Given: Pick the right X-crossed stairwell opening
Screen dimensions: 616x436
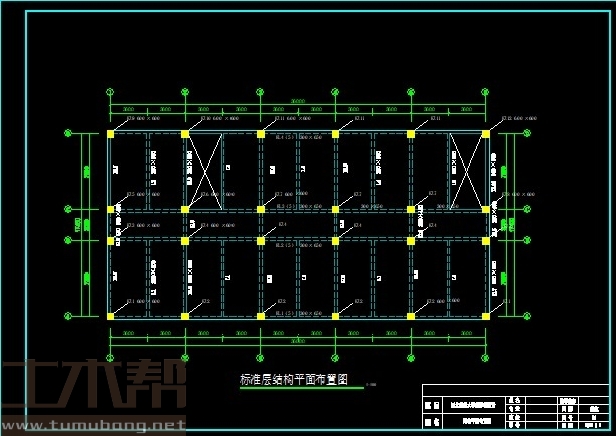Looking at the screenshot, I should [467, 170].
